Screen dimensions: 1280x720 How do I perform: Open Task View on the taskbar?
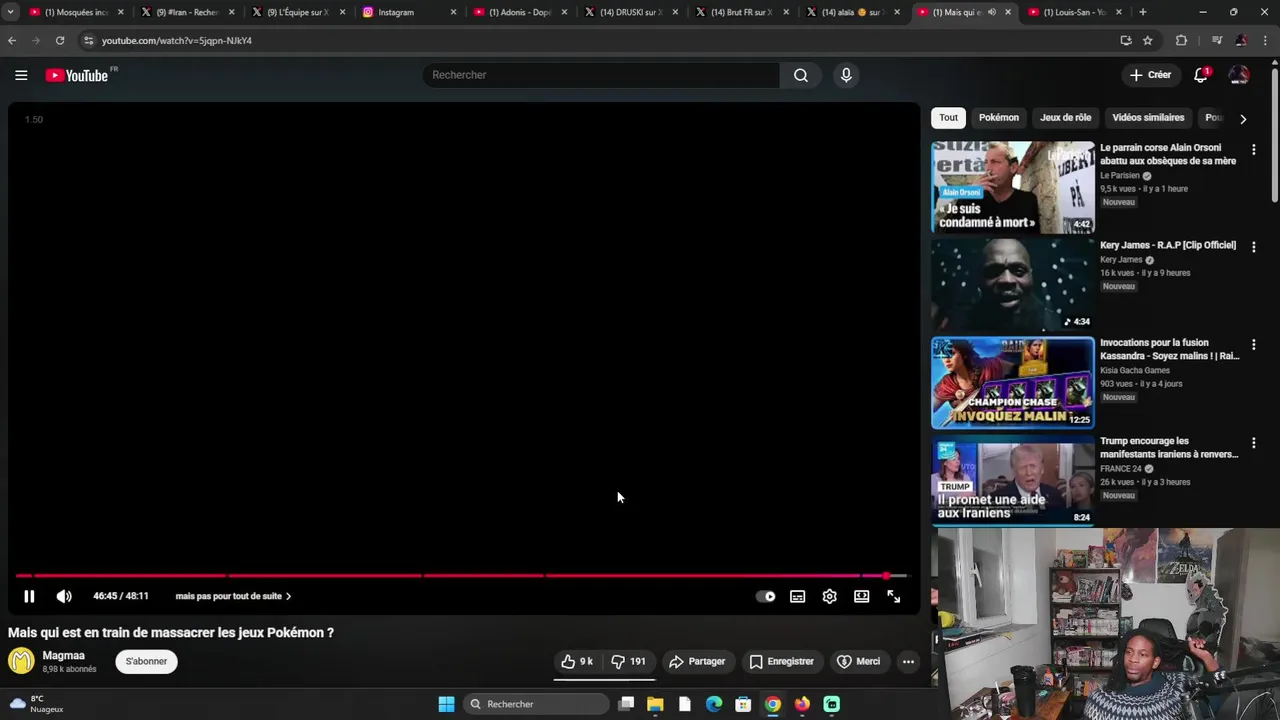tap(626, 704)
